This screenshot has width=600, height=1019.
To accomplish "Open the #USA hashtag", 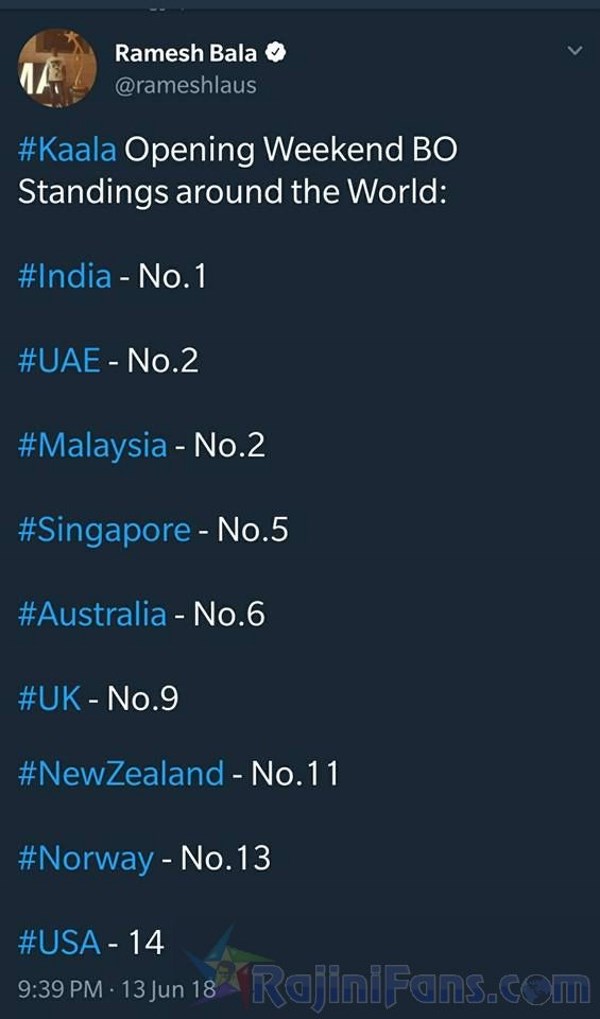I will pyautogui.click(x=59, y=941).
